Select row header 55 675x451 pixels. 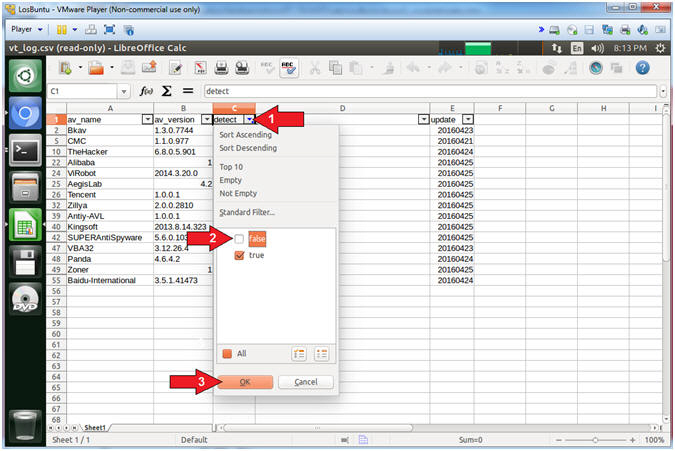[56, 281]
